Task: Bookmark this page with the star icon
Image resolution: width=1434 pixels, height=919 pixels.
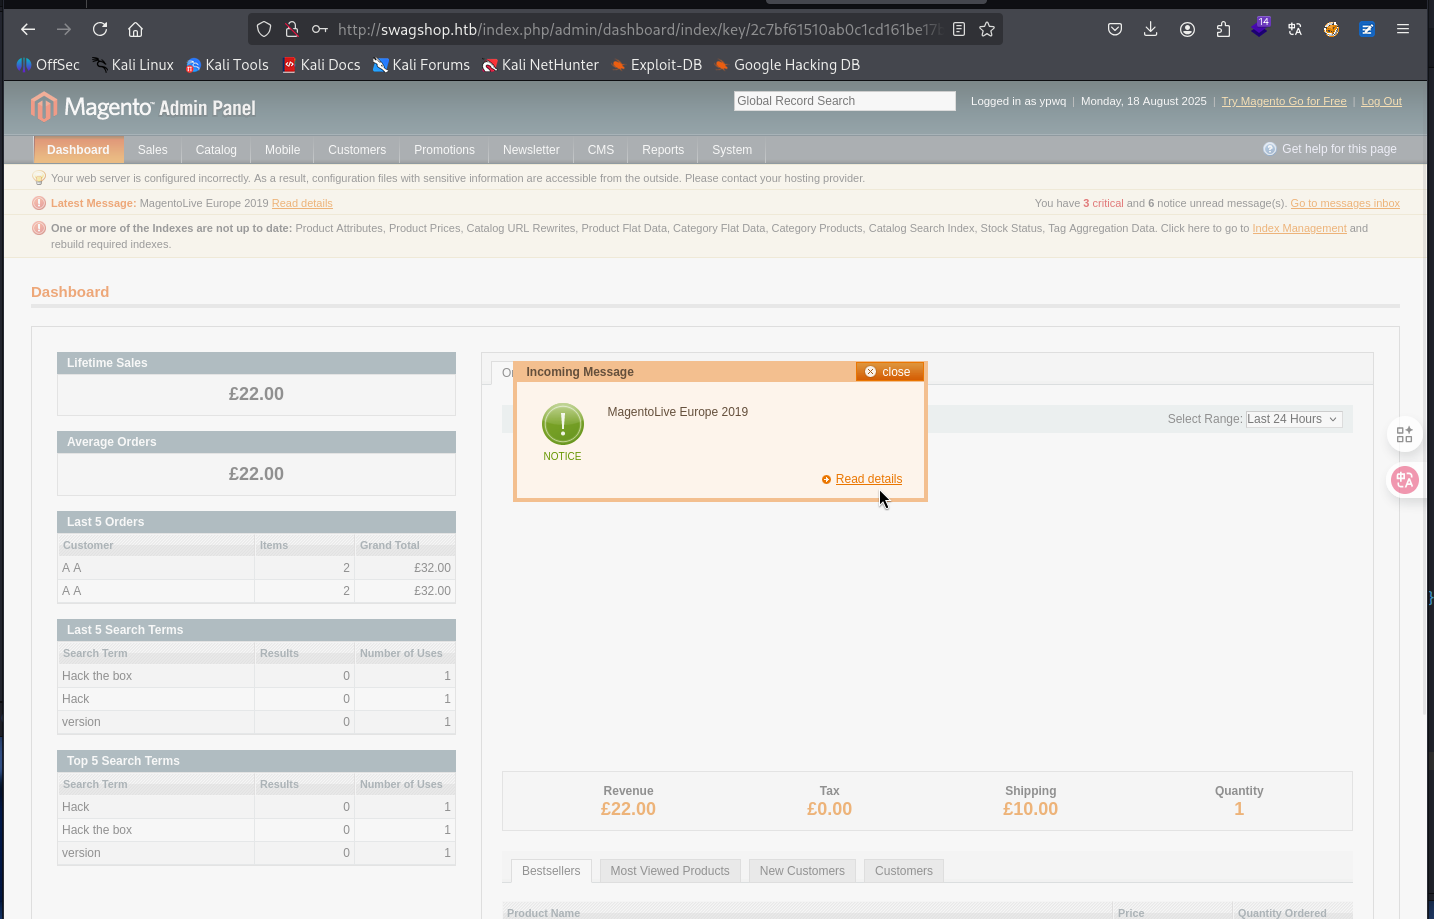Action: (x=987, y=29)
